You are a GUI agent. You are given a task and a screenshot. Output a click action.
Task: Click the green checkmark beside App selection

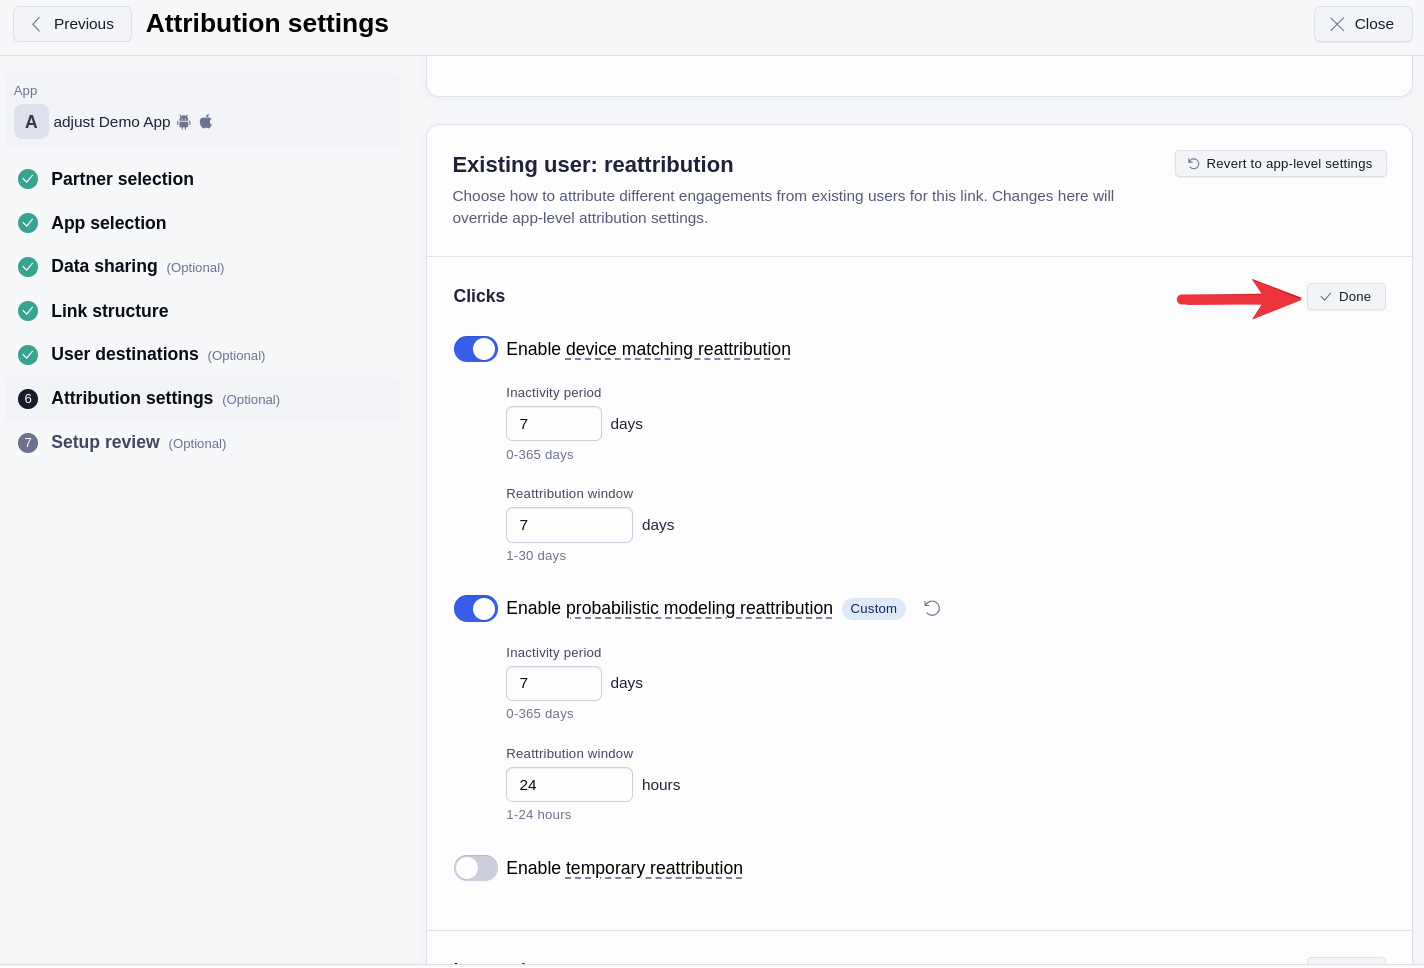tap(28, 223)
